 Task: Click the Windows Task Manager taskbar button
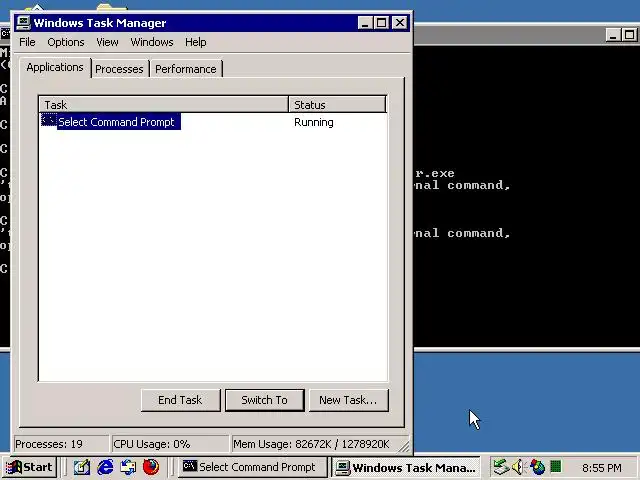406,467
